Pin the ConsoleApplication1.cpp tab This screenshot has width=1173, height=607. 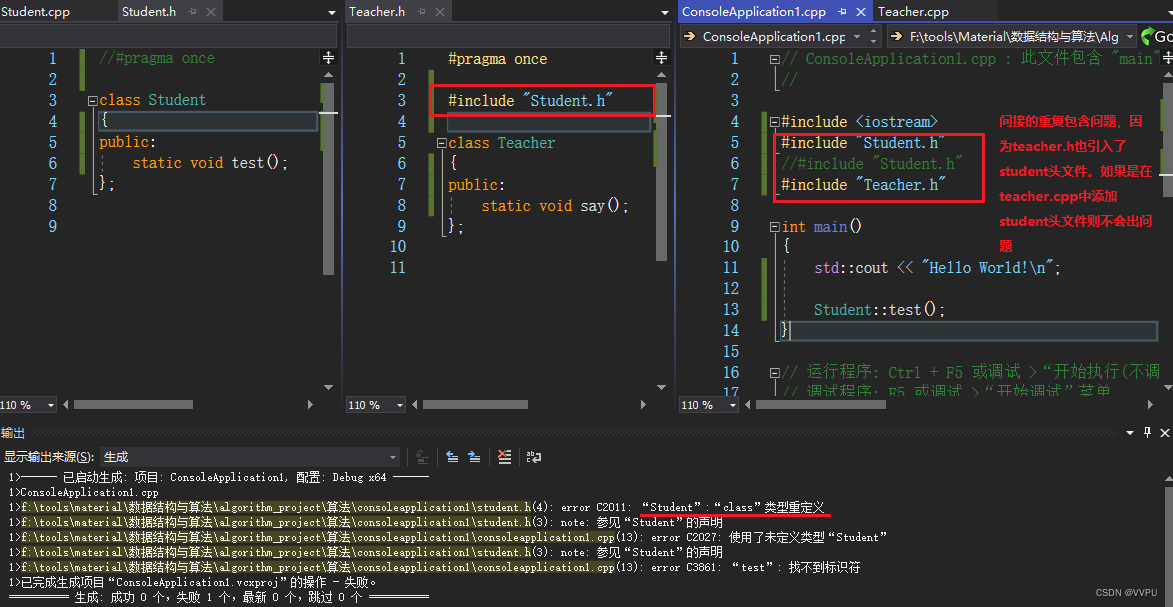[x=843, y=12]
